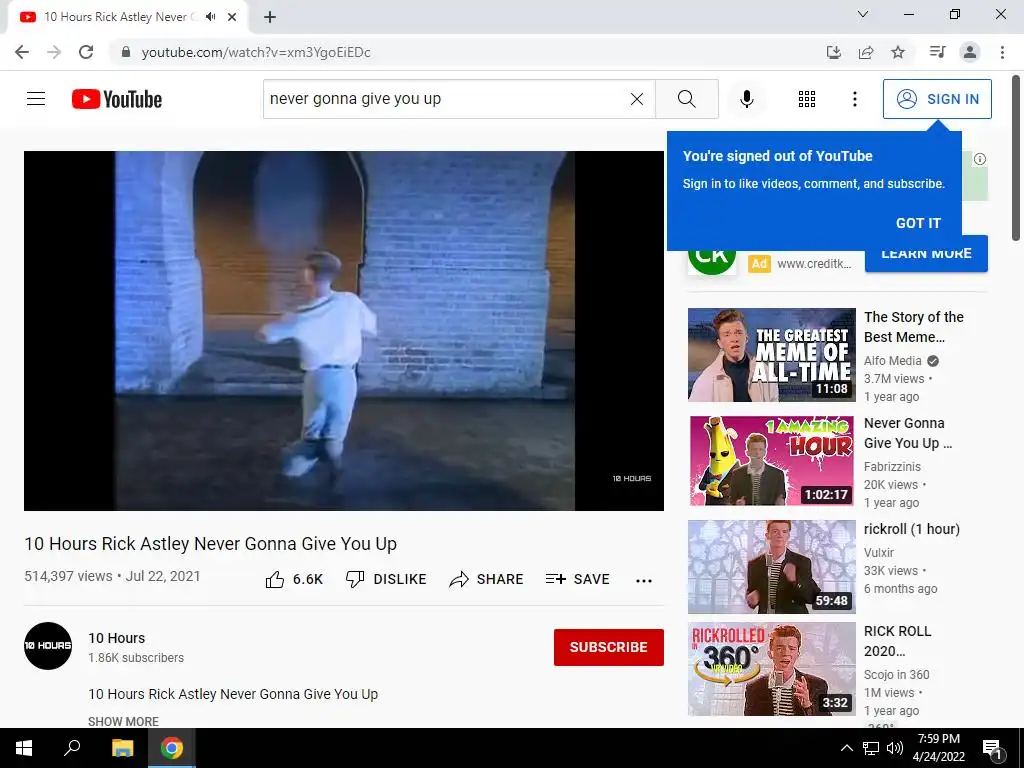Save the video to a playlist
The image size is (1024, 768).
[x=578, y=579]
